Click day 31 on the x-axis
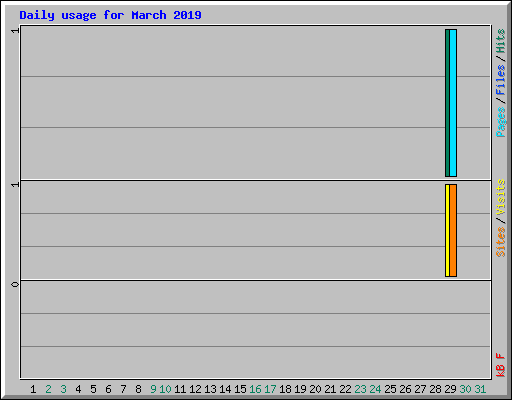The image size is (512, 400). pos(480,389)
